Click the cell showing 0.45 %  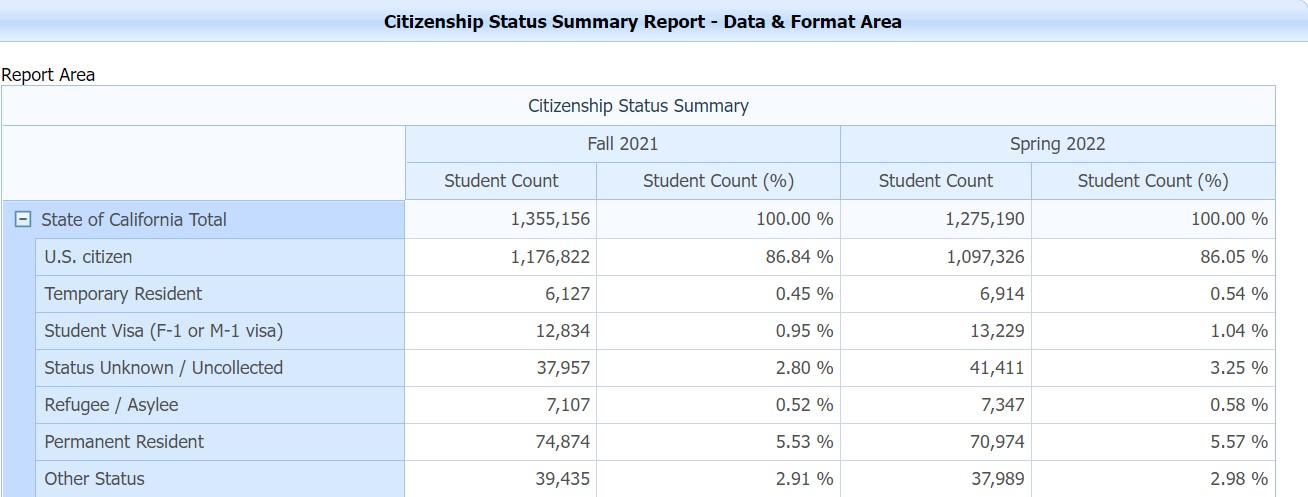pos(718,294)
